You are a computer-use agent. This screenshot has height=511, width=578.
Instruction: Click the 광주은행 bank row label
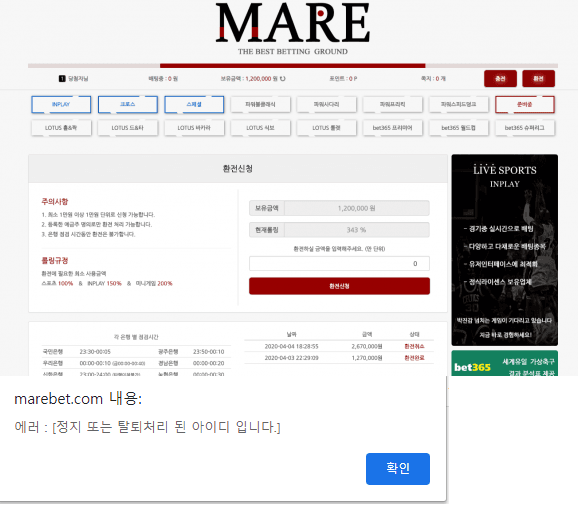[x=168, y=352]
